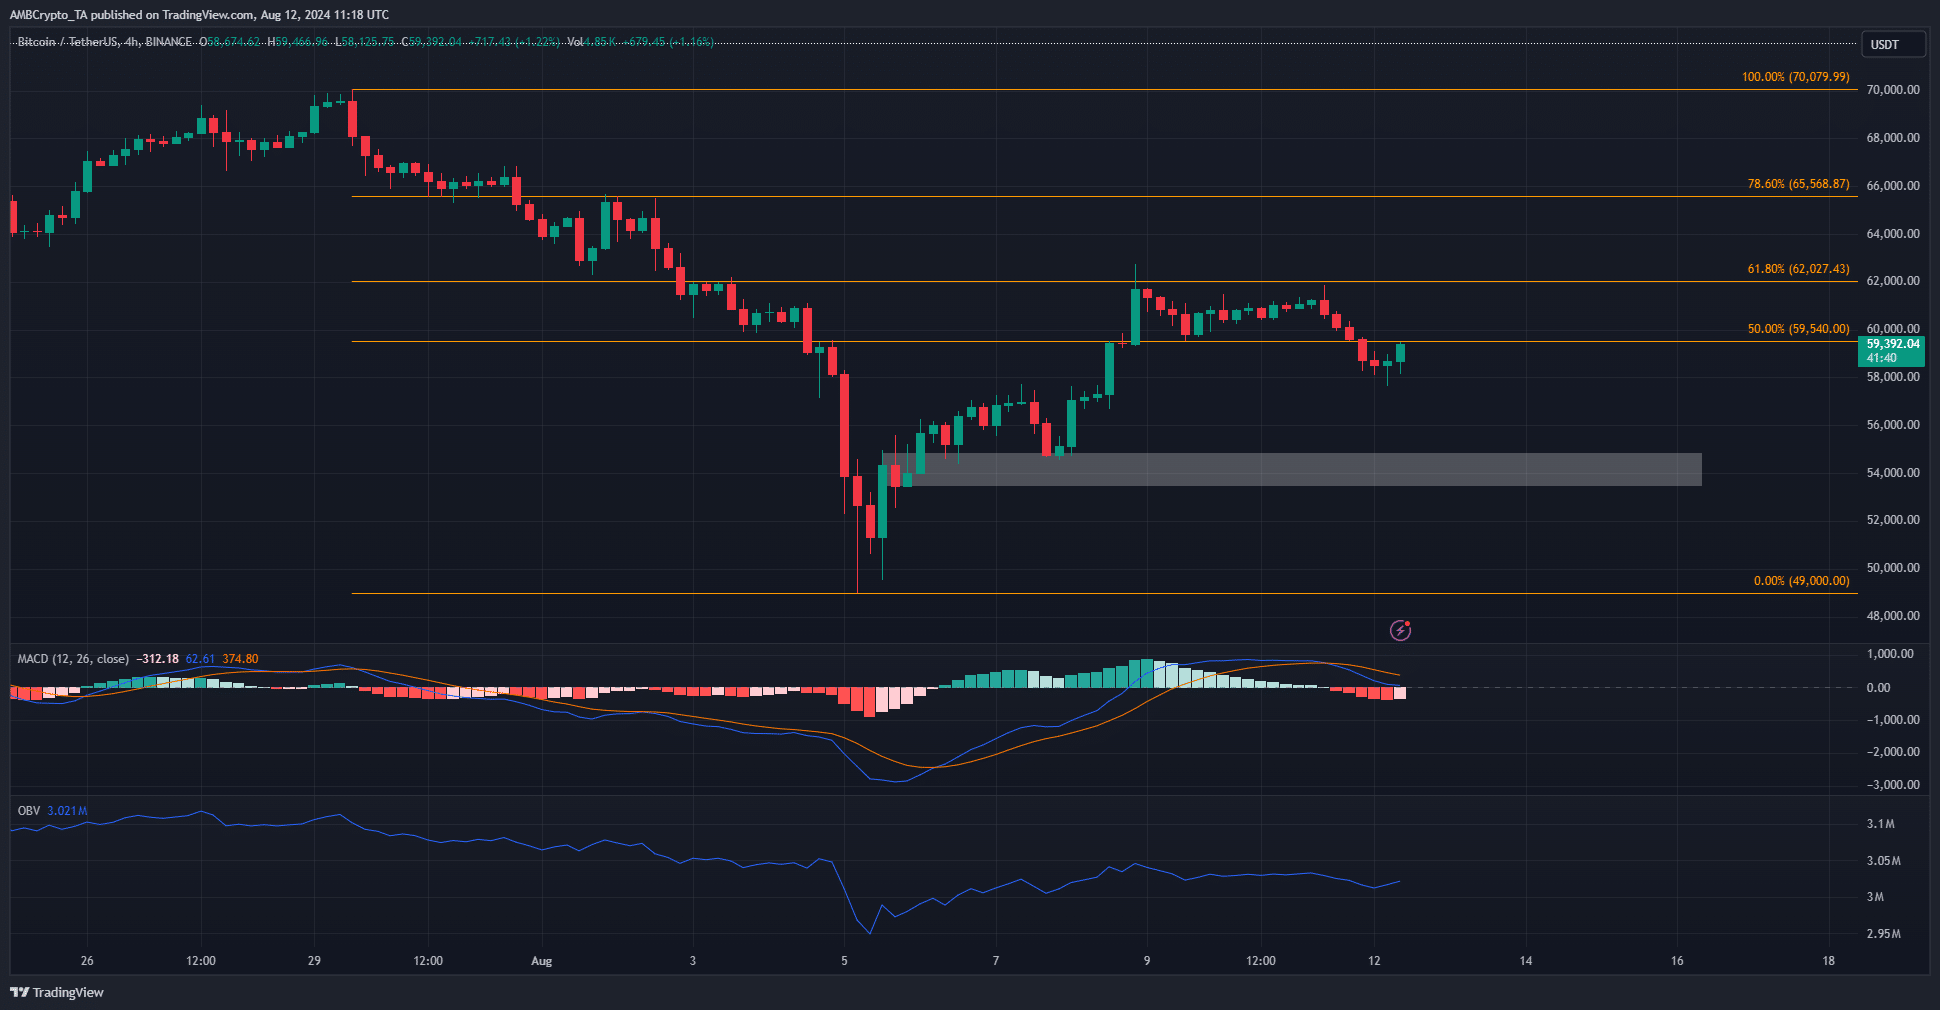Click the OBV indicator label
This screenshot has height=1010, width=1940.
coord(29,811)
